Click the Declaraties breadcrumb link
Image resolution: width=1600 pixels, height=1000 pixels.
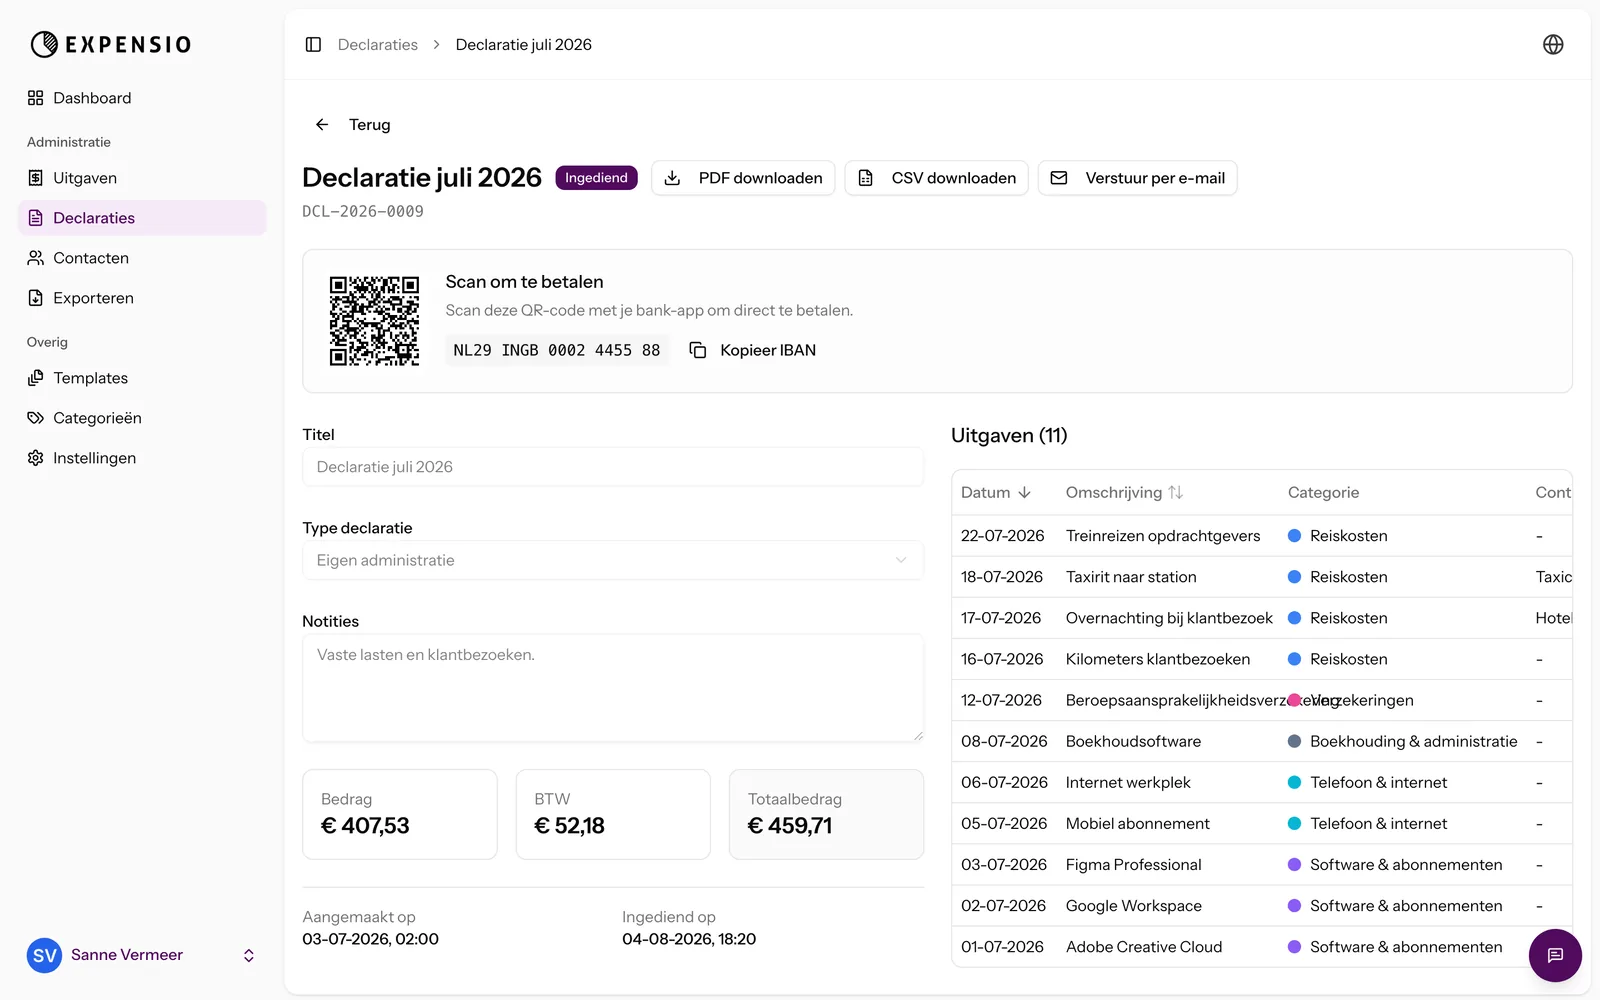[x=378, y=44]
